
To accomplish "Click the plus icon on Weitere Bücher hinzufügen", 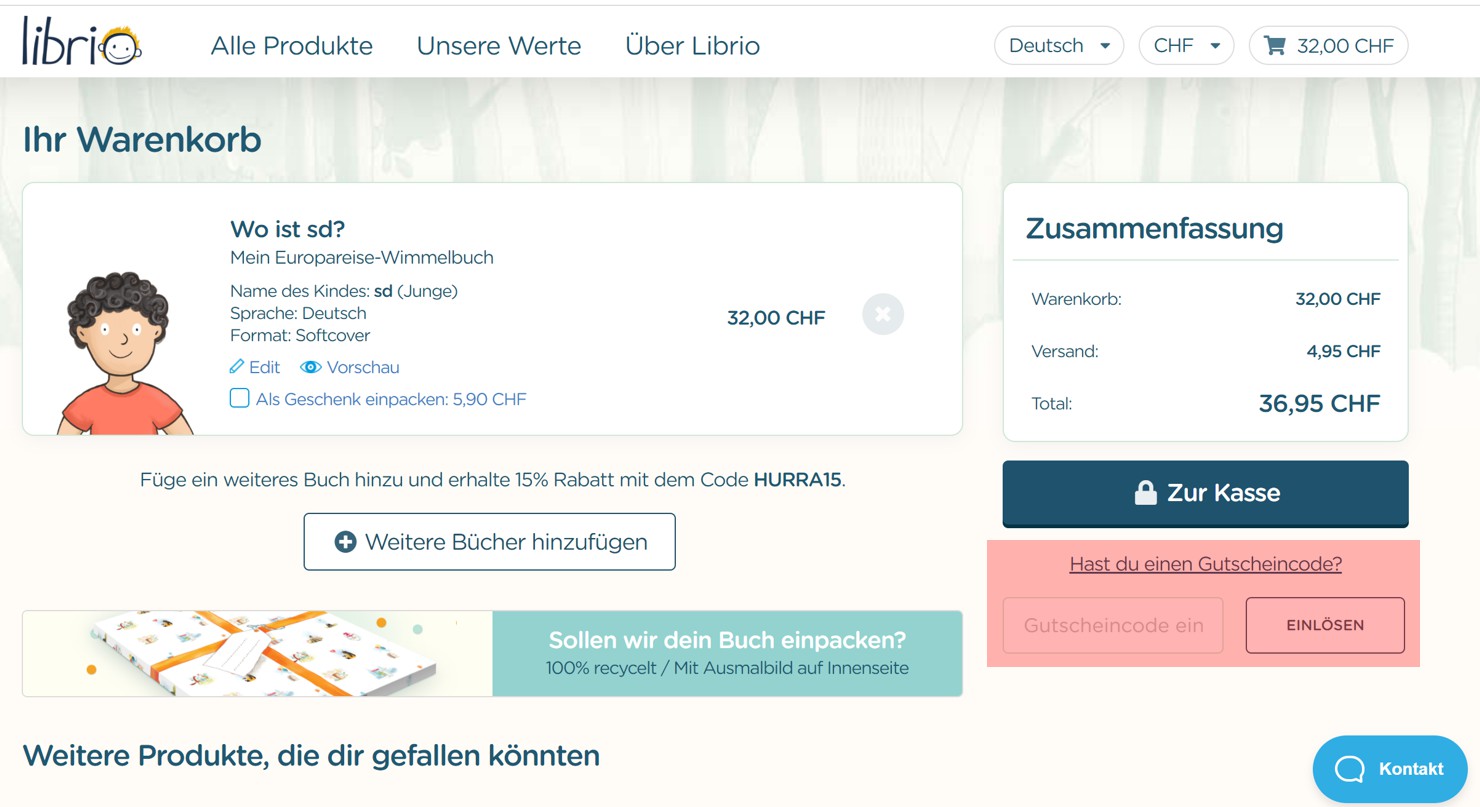I will coord(345,542).
